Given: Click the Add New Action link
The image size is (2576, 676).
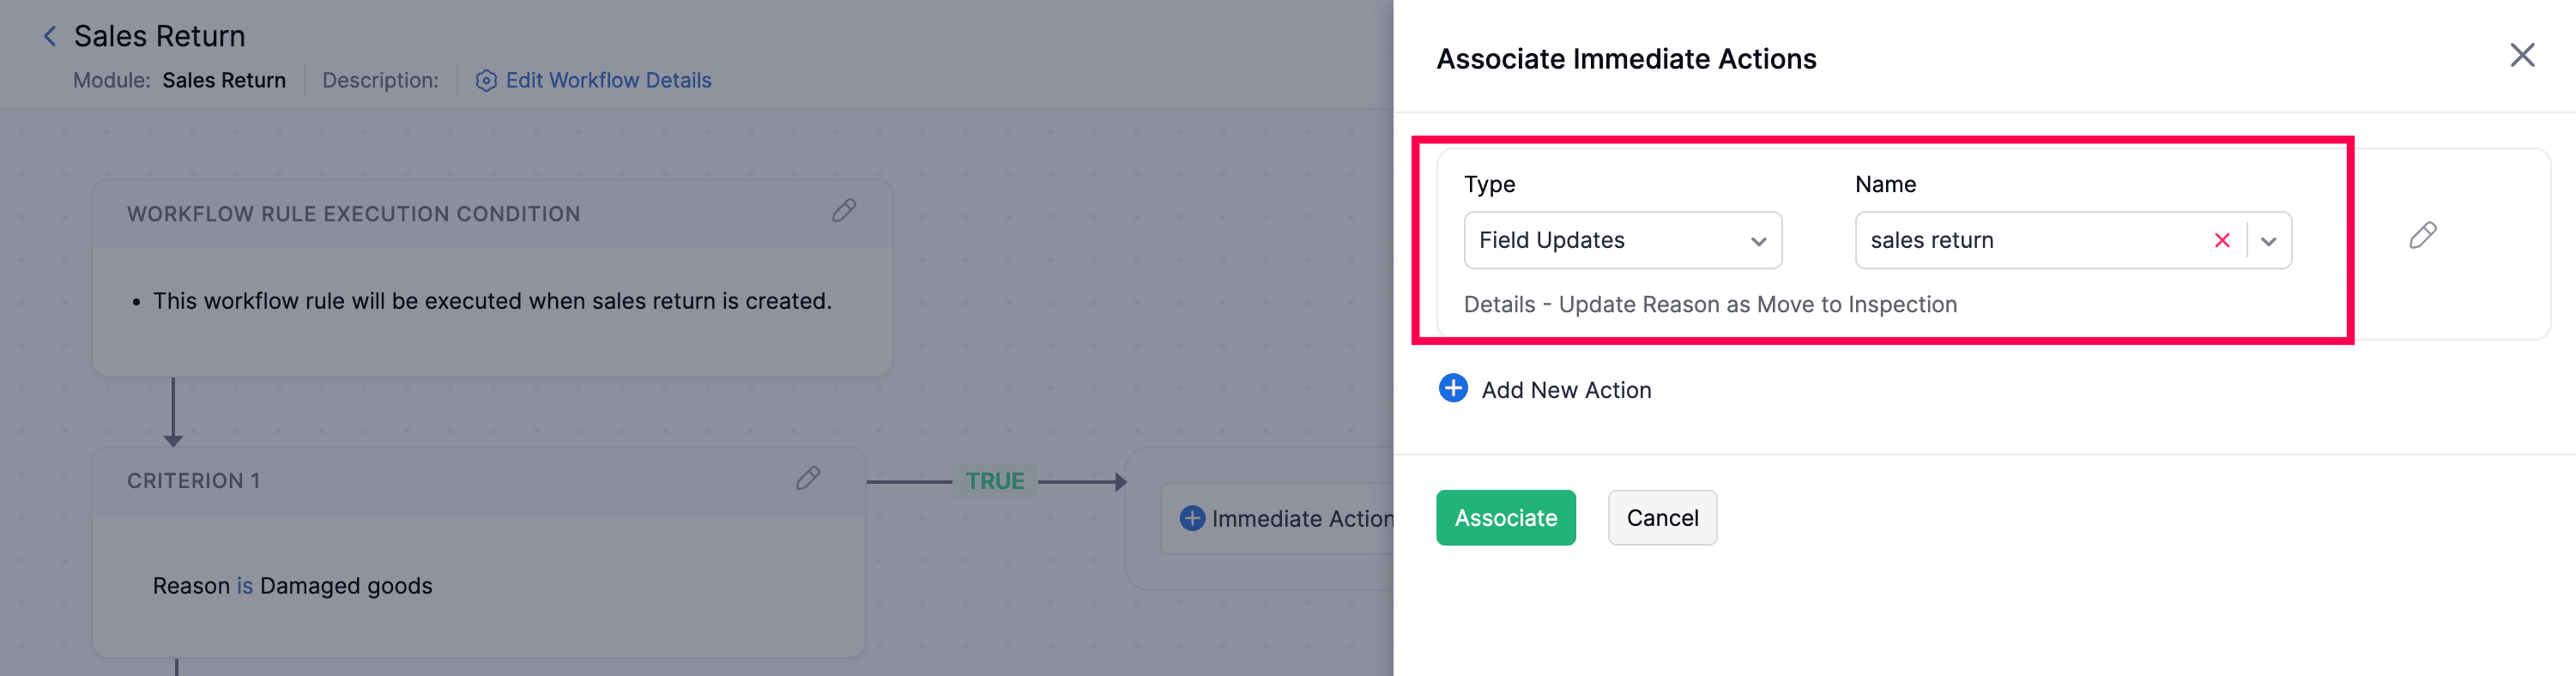Looking at the screenshot, I should (x=1566, y=390).
